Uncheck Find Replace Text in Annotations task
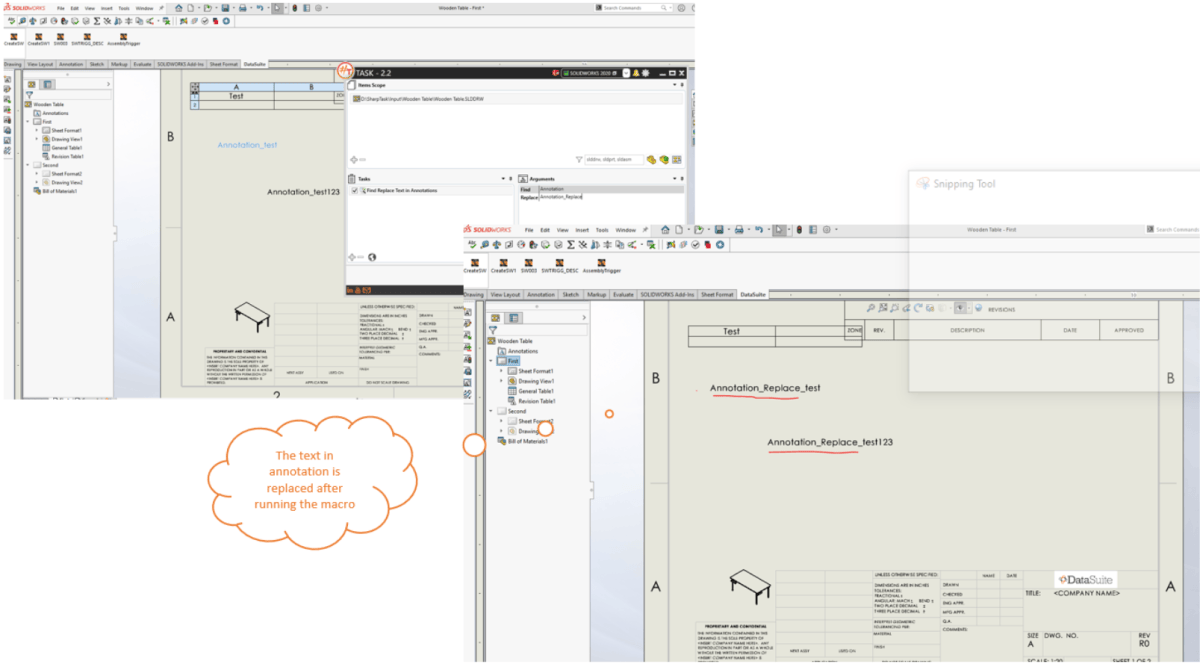 pyautogui.click(x=354, y=190)
